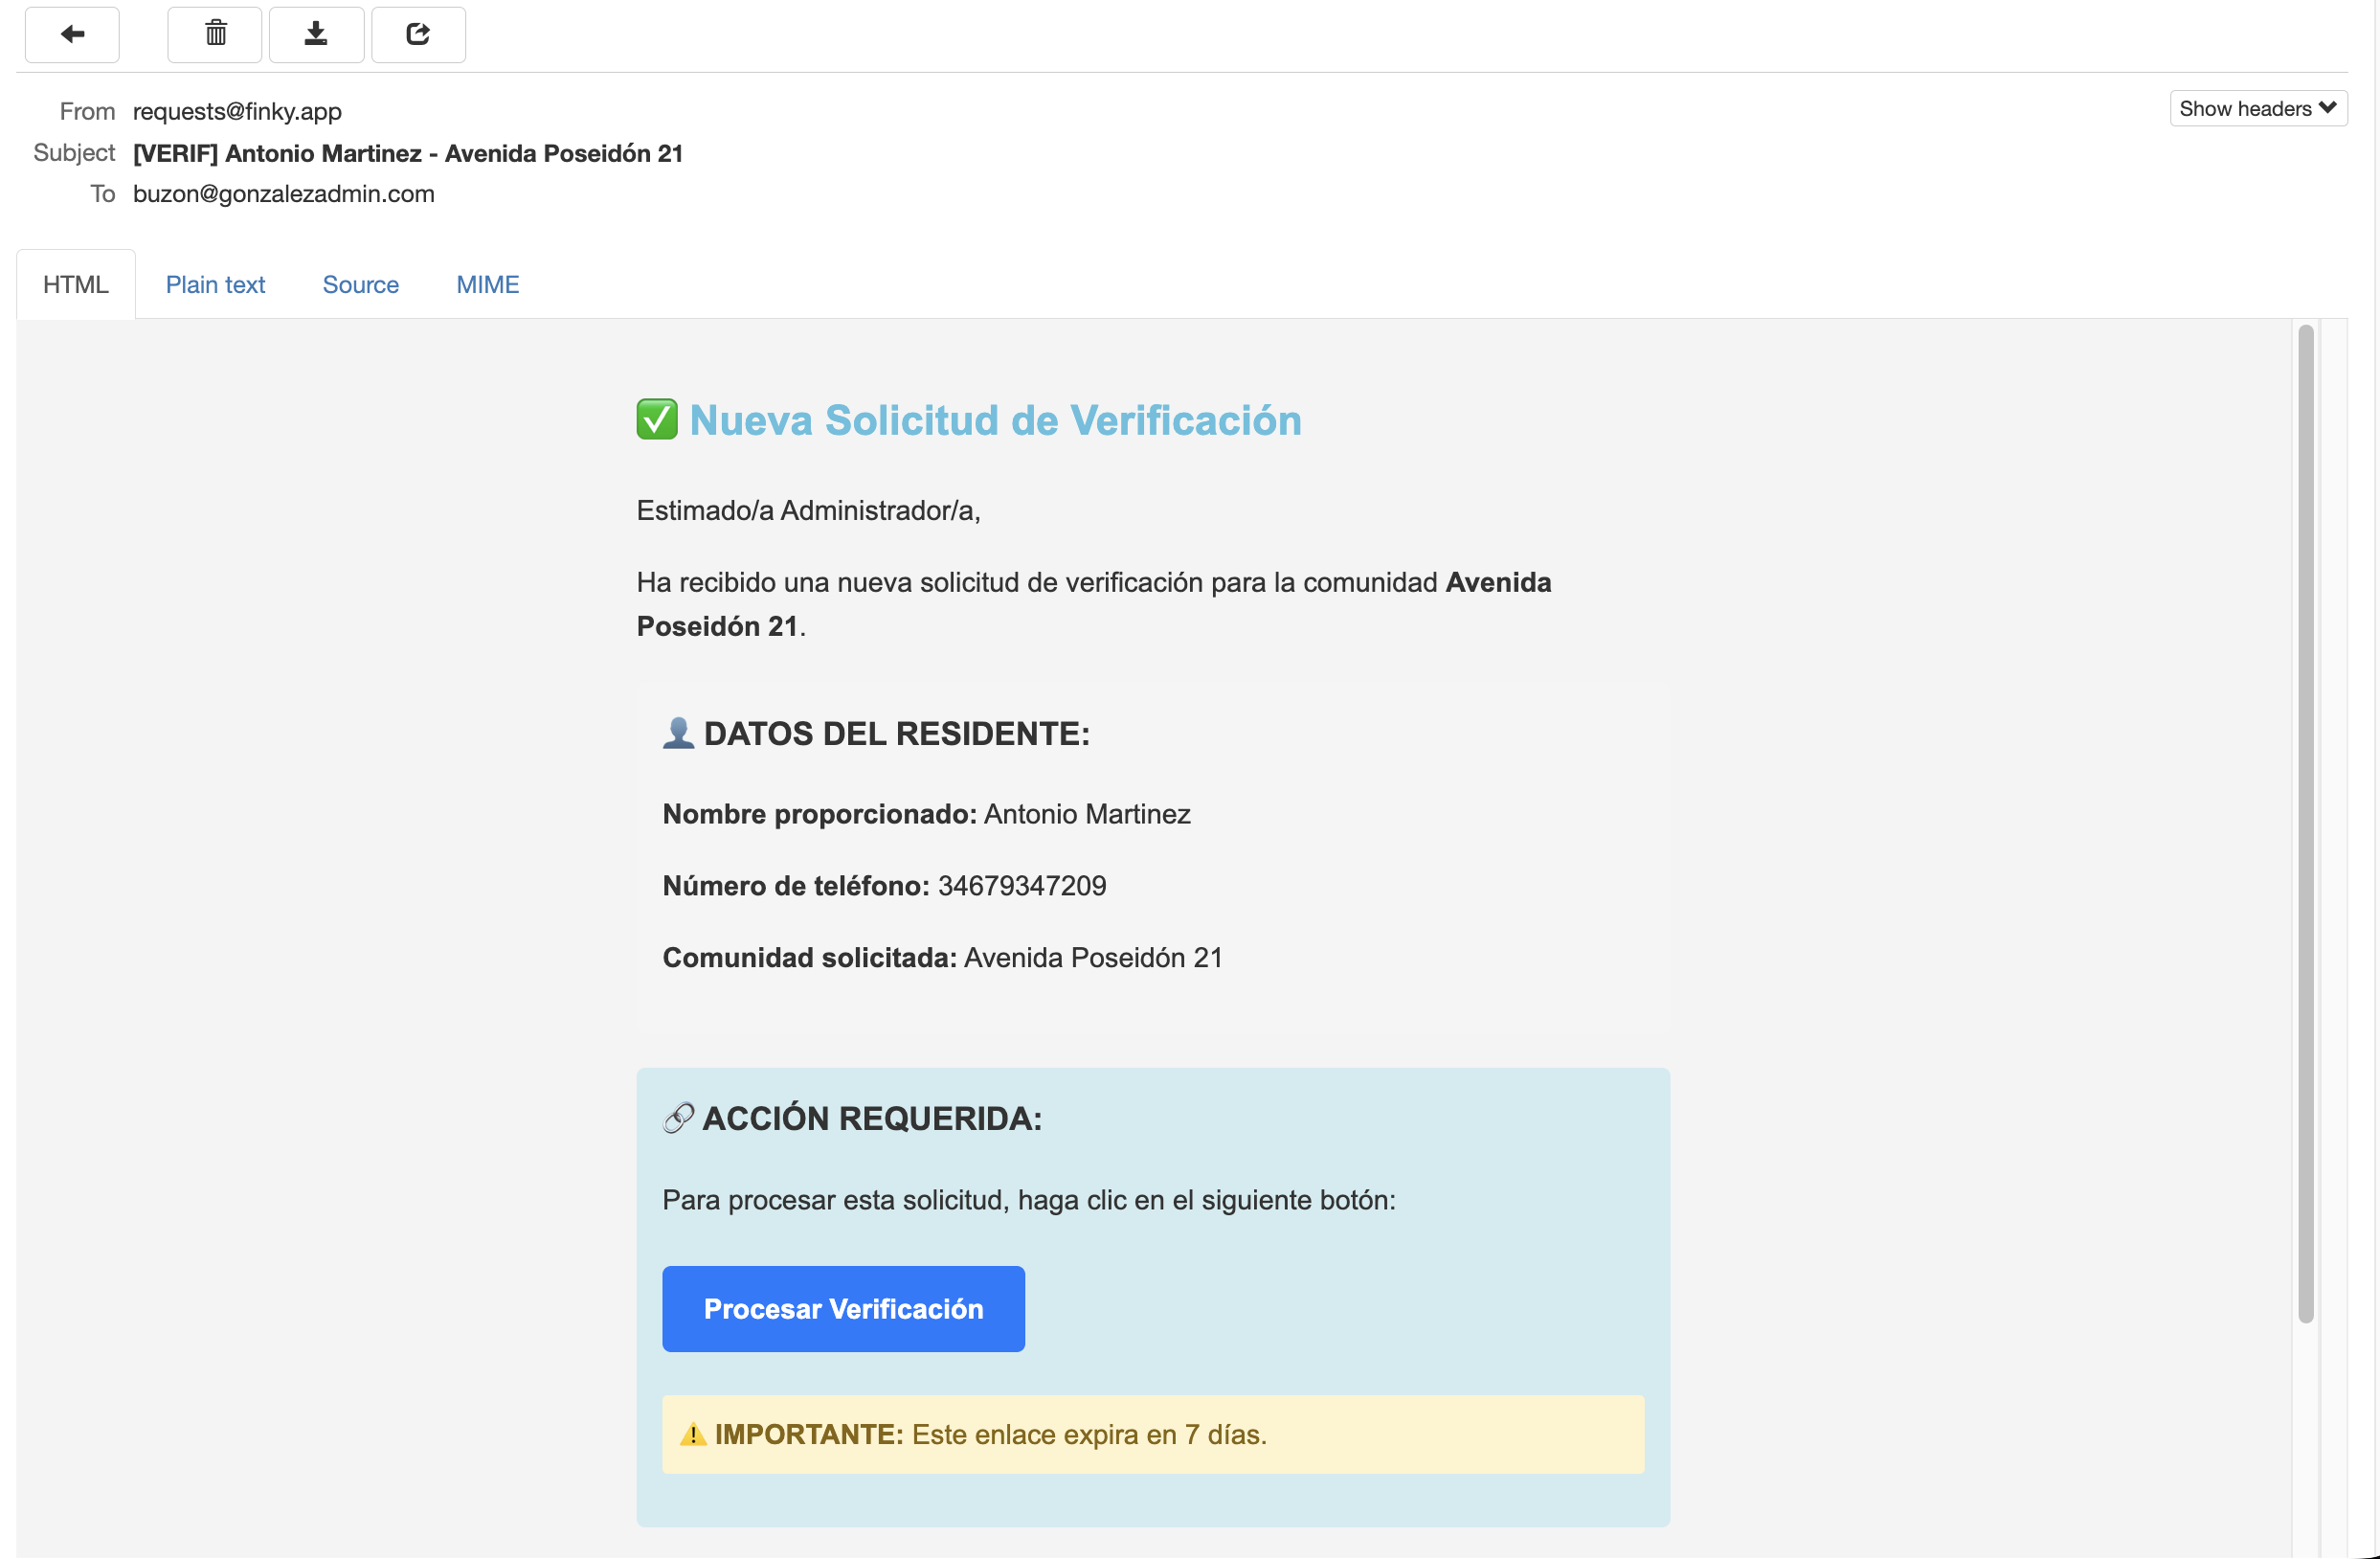Click the phone number 34679347209
This screenshot has height=1559, width=2380.
pos(1020,885)
